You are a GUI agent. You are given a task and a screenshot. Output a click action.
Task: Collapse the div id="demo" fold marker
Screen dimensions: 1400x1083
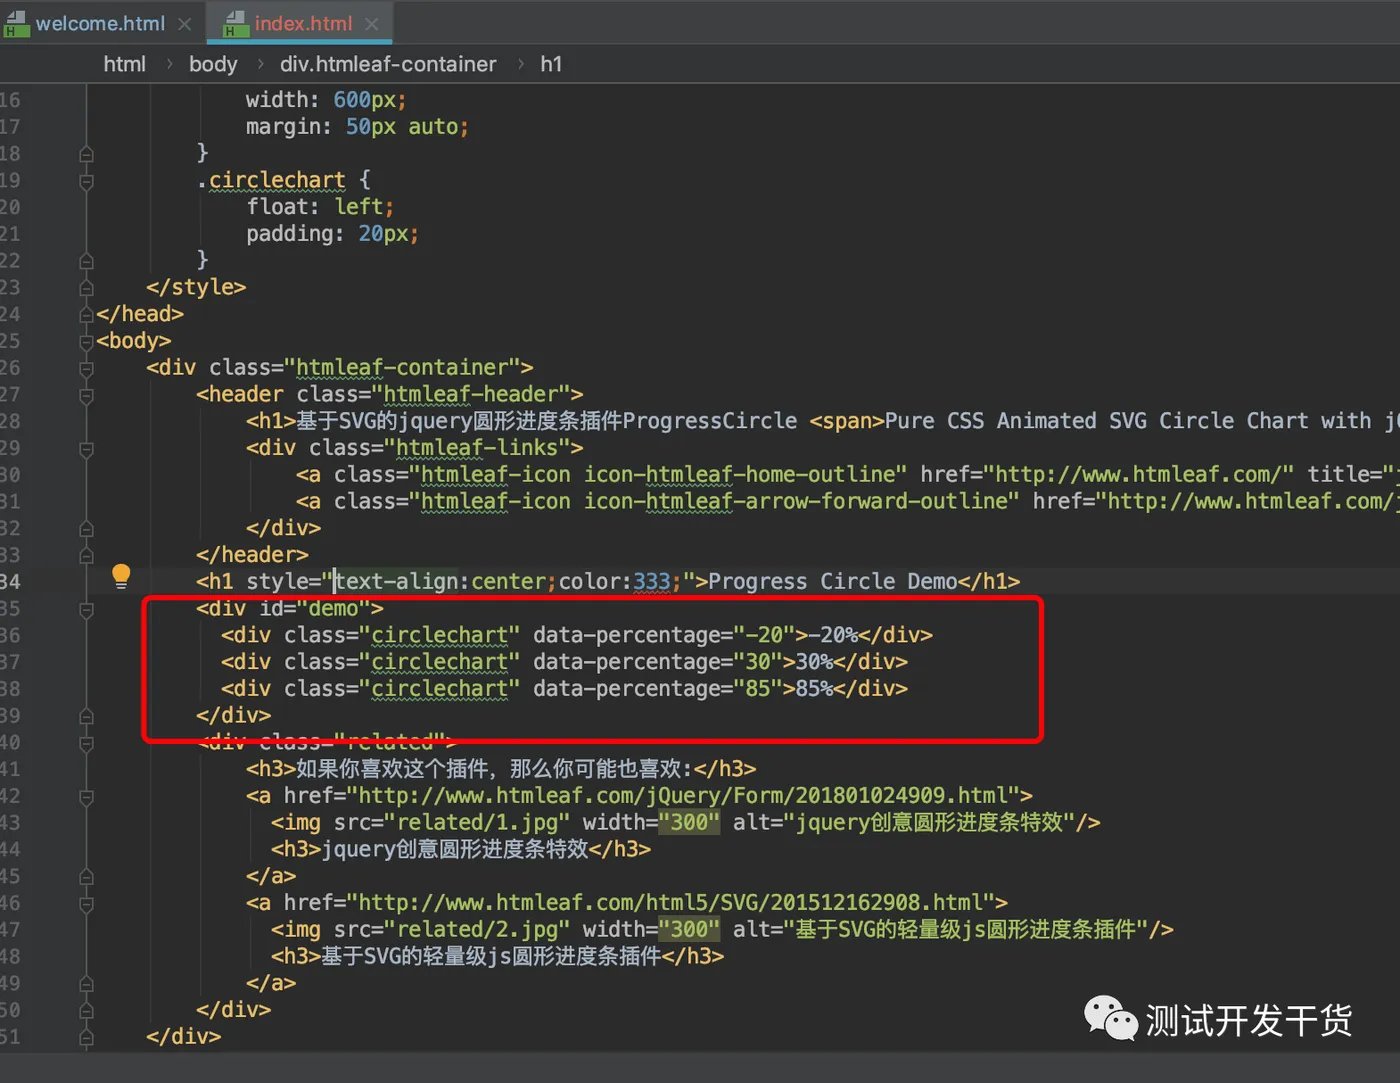(87, 609)
